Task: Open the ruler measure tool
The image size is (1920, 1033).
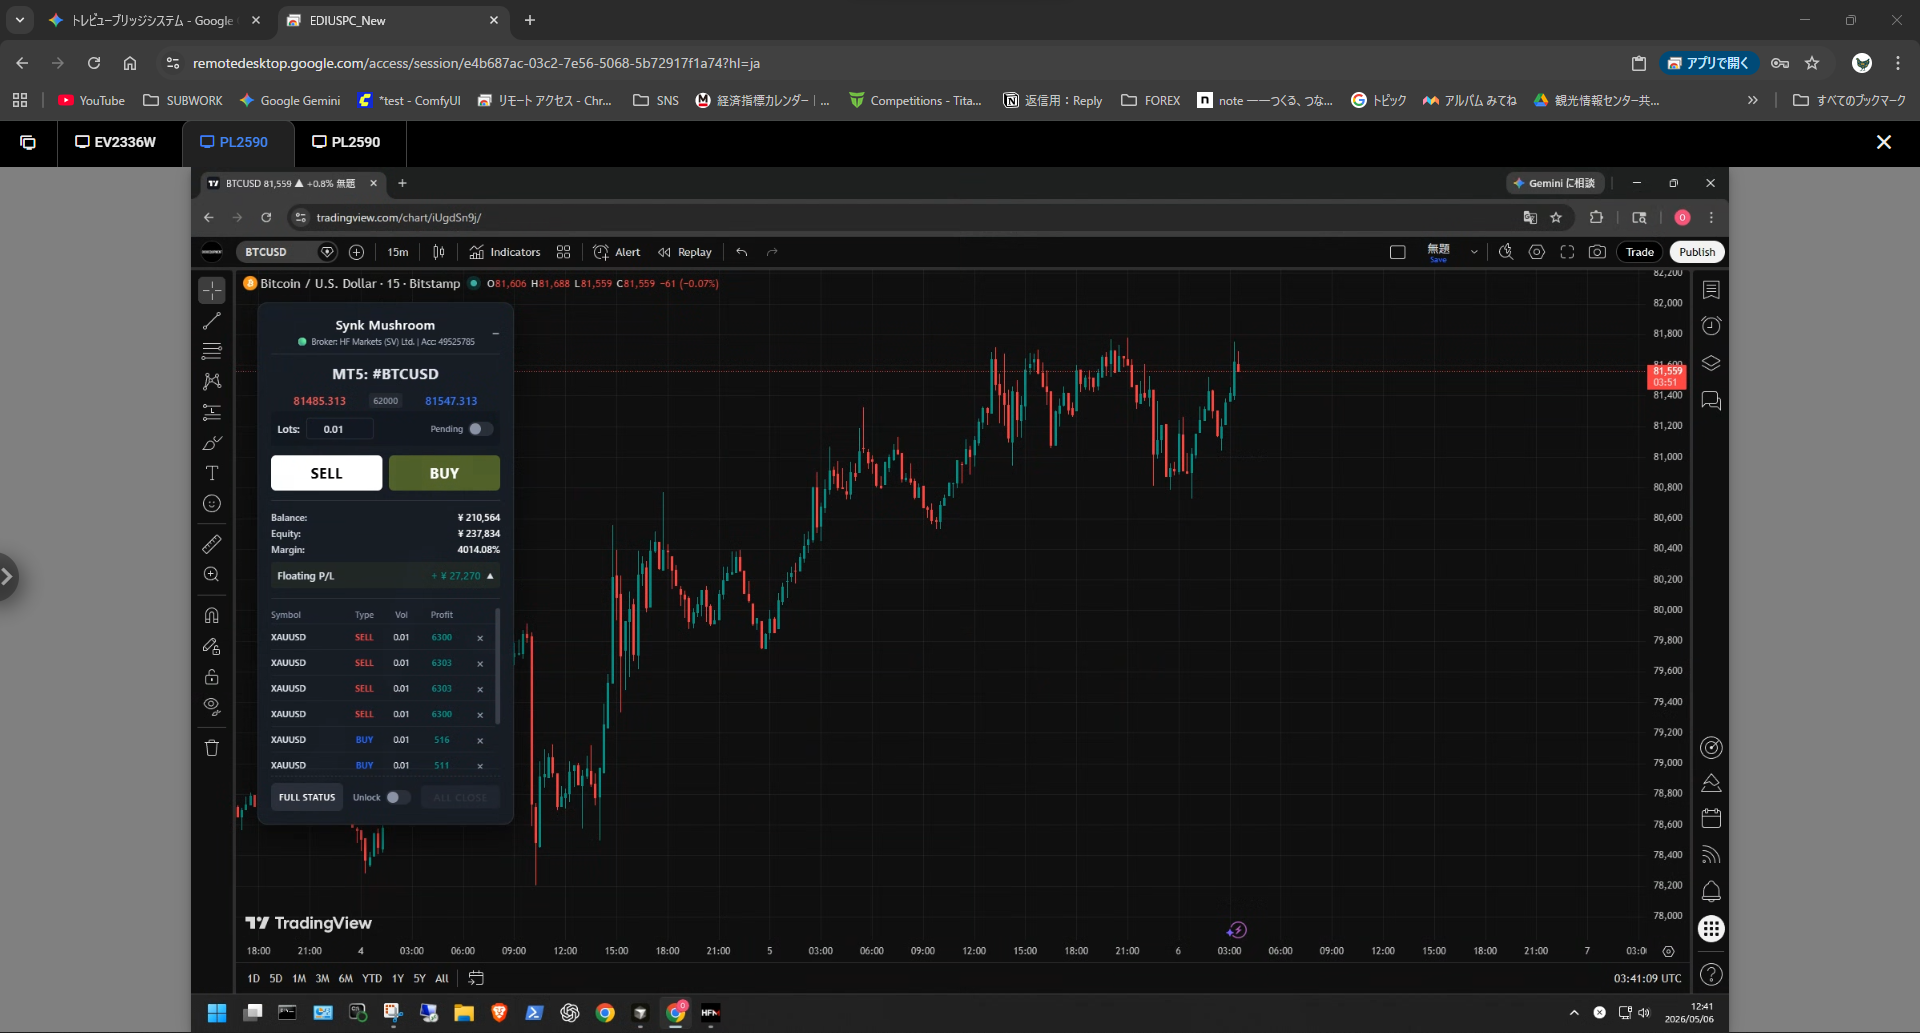Action: coord(212,544)
